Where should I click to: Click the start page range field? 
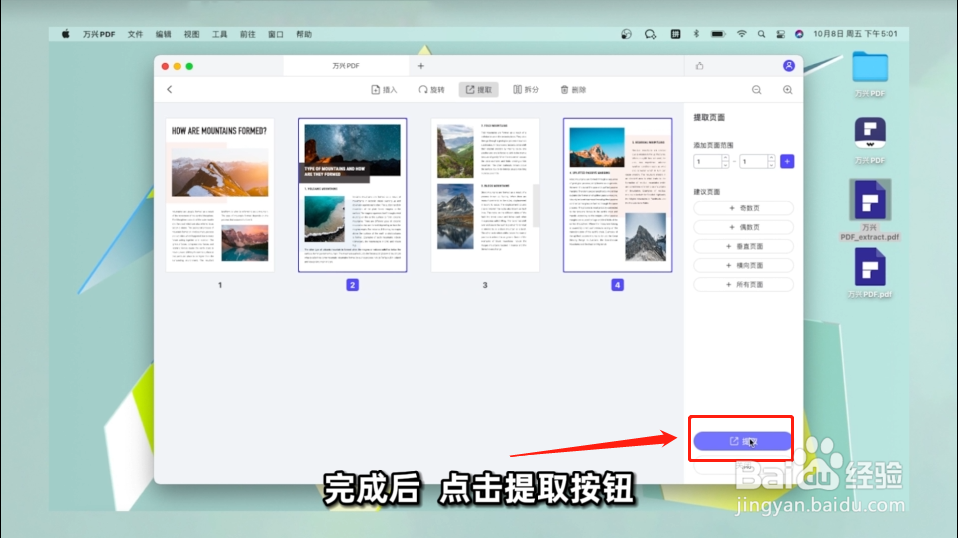(x=708, y=162)
